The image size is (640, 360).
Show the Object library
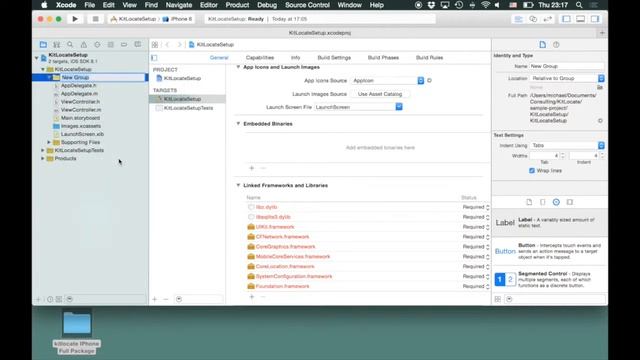tap(556, 202)
